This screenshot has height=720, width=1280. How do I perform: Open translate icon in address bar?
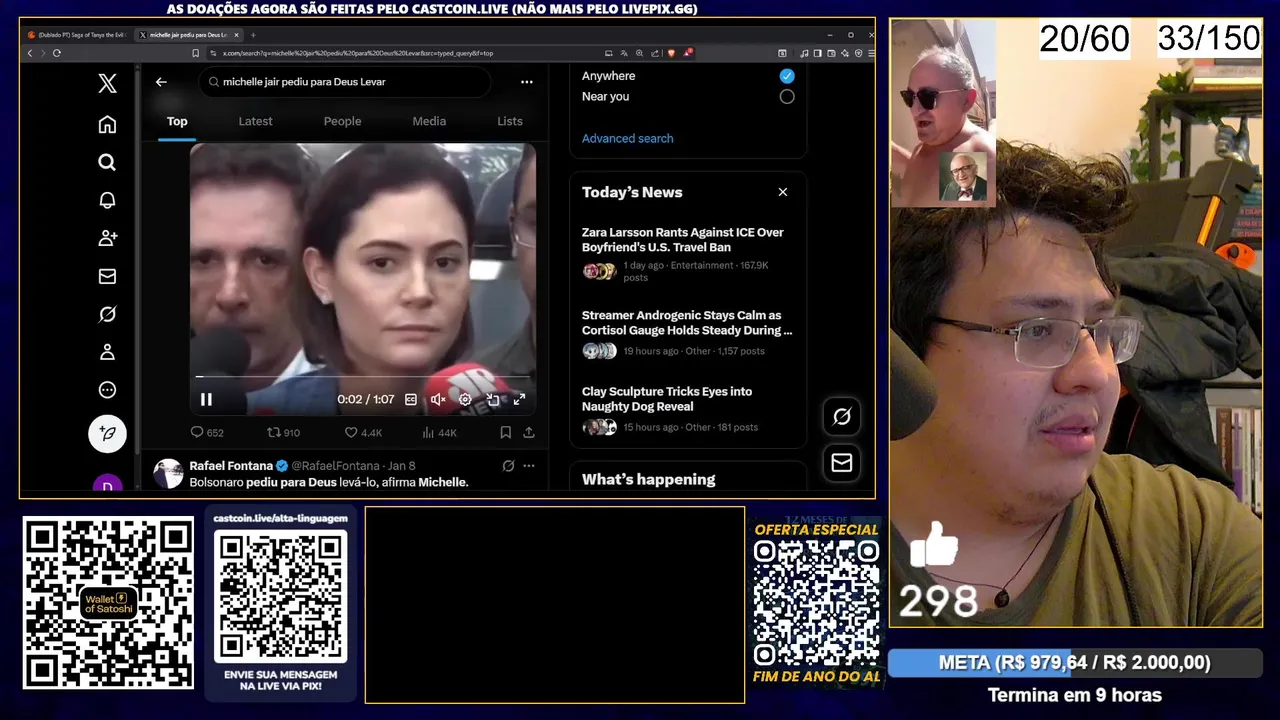click(624, 53)
